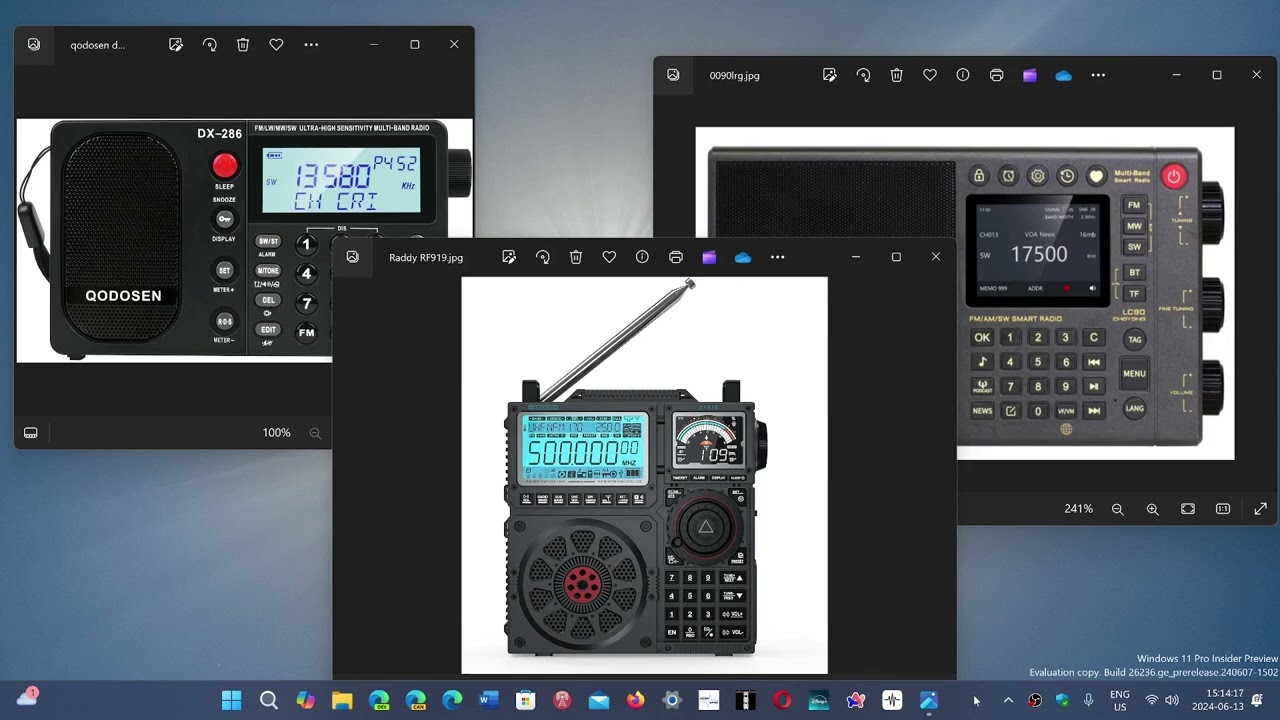Viewport: 1280px width, 720px height.
Task: Minimize the qodosen window
Action: pyautogui.click(x=374, y=45)
